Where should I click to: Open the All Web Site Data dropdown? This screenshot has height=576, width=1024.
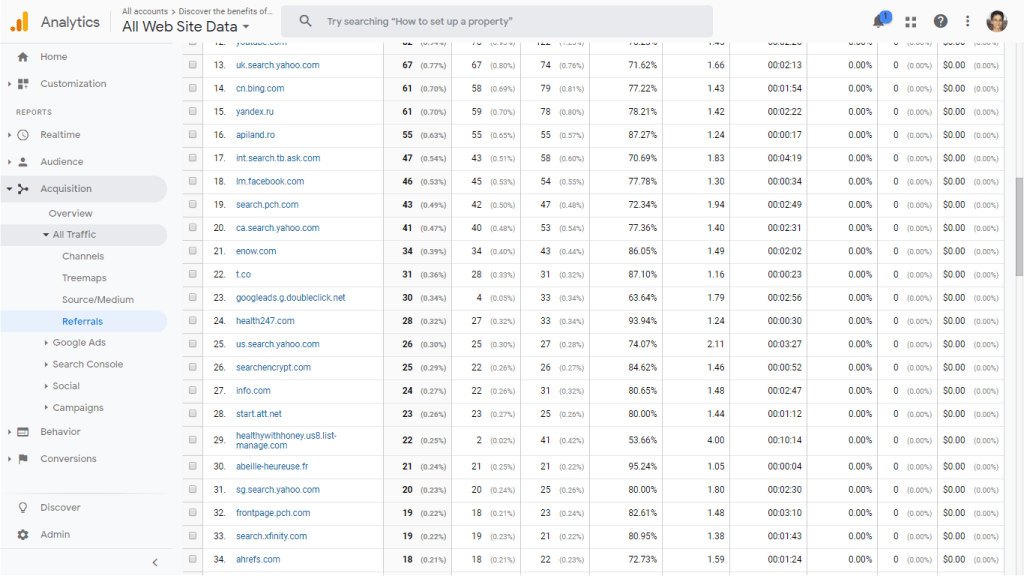(x=185, y=27)
